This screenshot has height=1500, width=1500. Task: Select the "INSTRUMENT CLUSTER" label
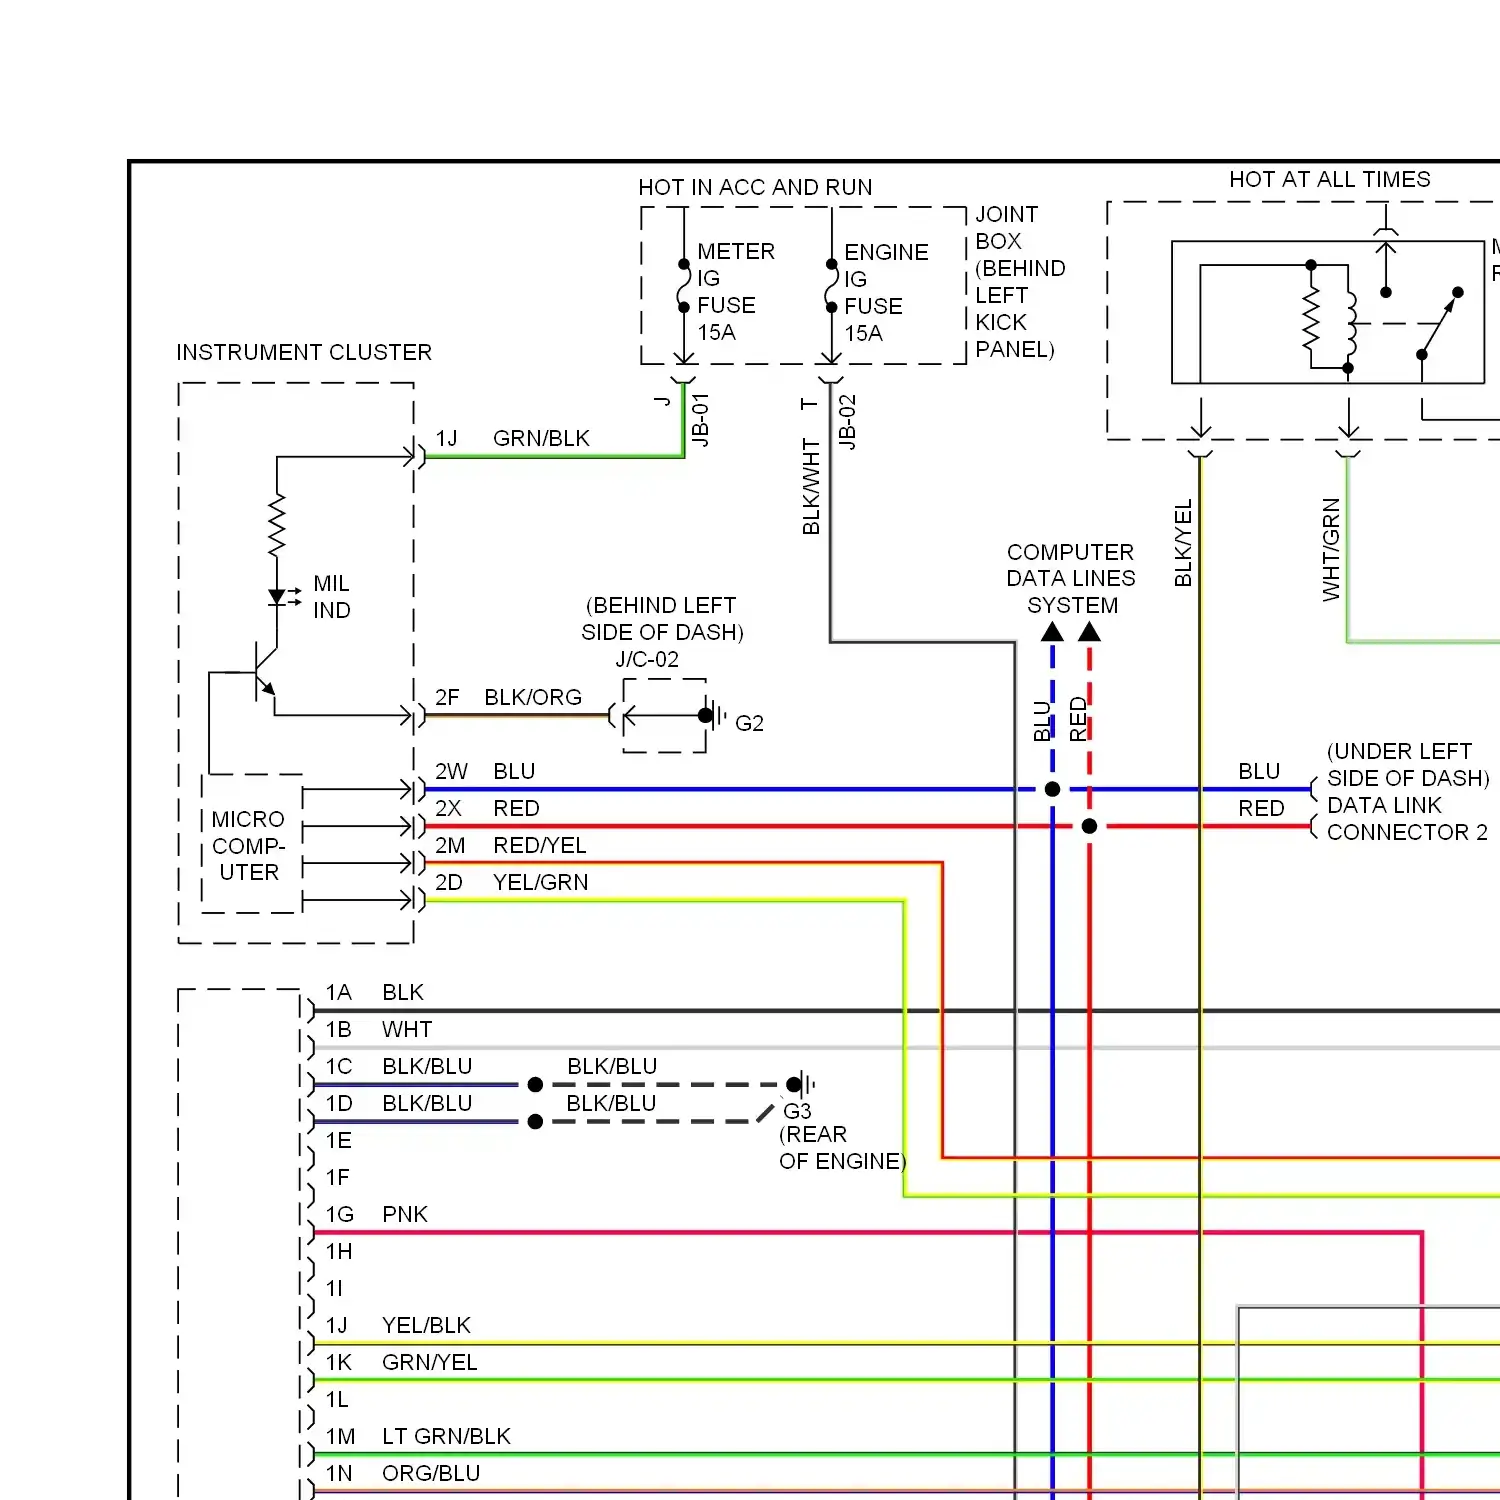[x=304, y=352]
